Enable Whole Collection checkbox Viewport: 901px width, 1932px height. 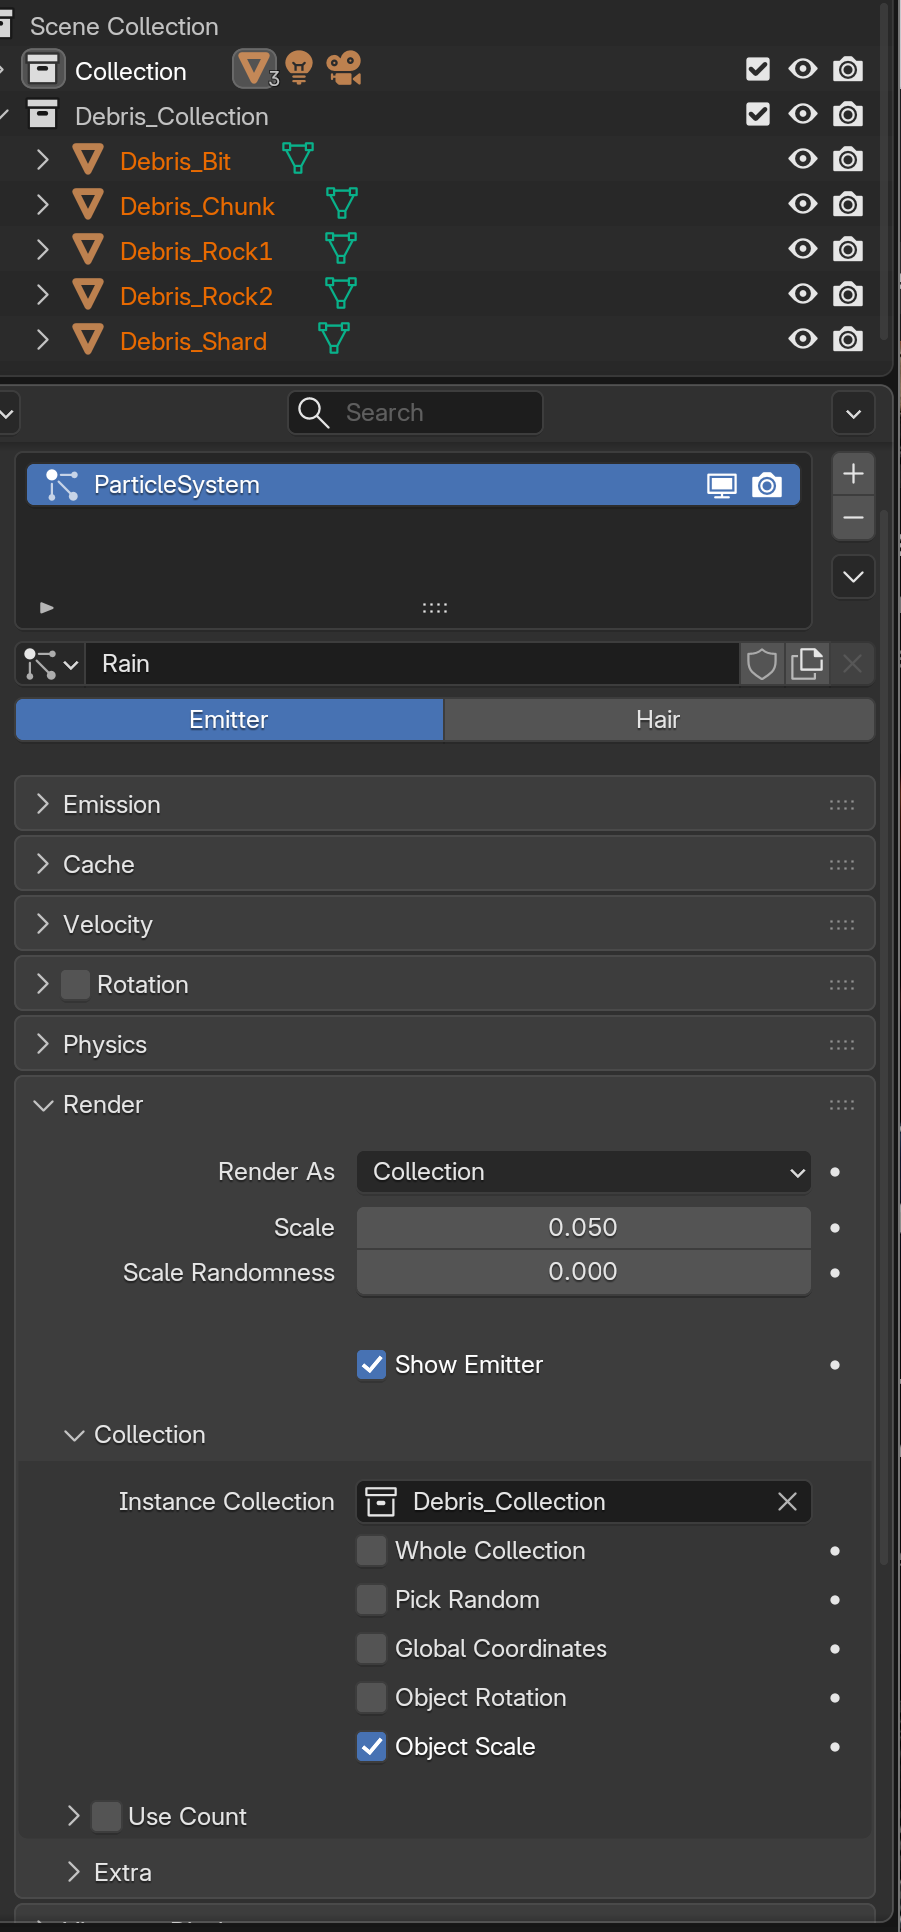(x=372, y=1551)
